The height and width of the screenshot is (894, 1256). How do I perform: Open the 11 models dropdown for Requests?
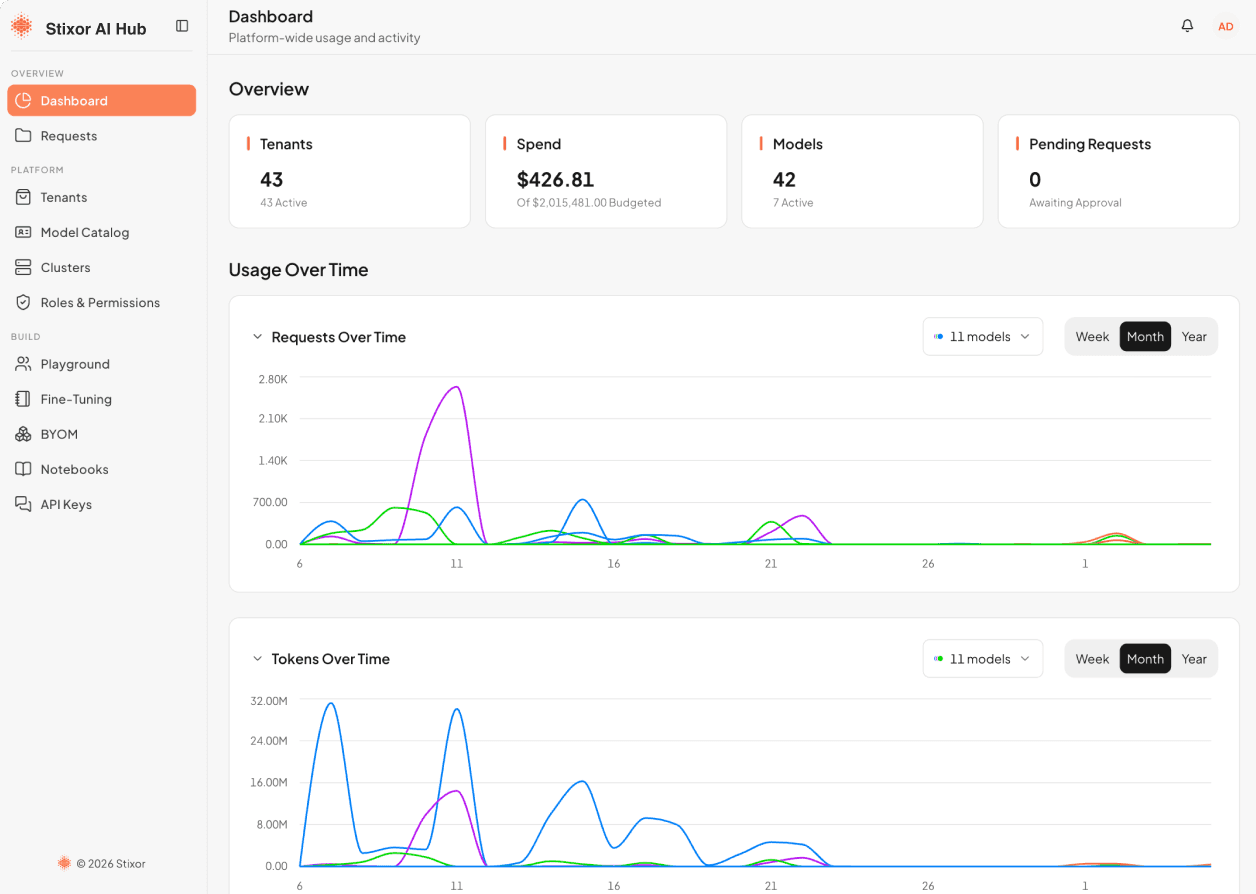click(x=982, y=337)
